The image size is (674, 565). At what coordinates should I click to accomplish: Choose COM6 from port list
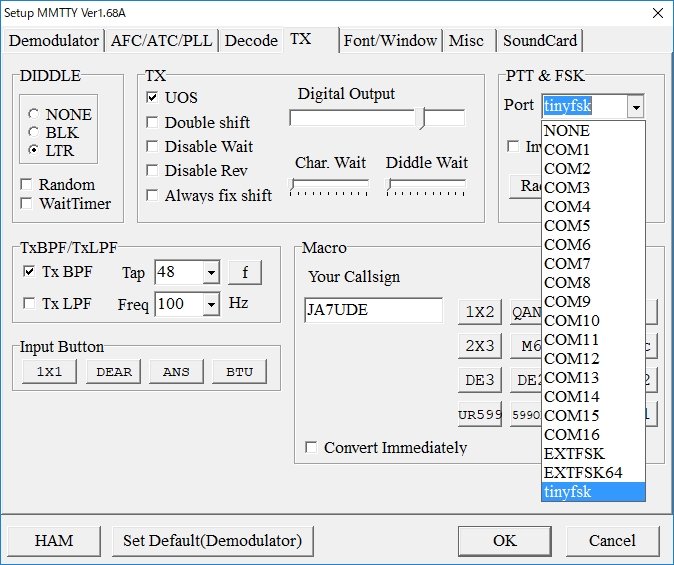click(593, 244)
